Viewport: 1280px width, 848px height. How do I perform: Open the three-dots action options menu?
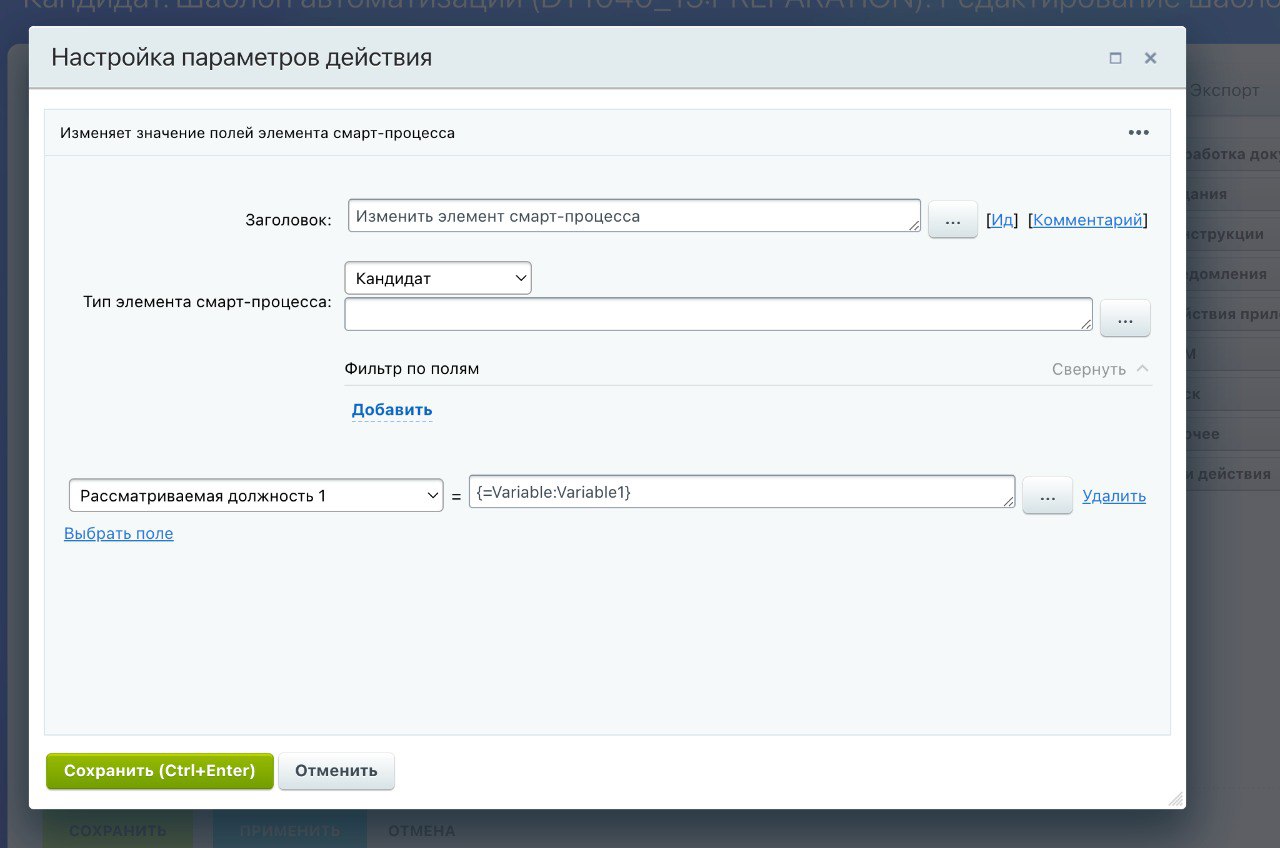[1138, 132]
